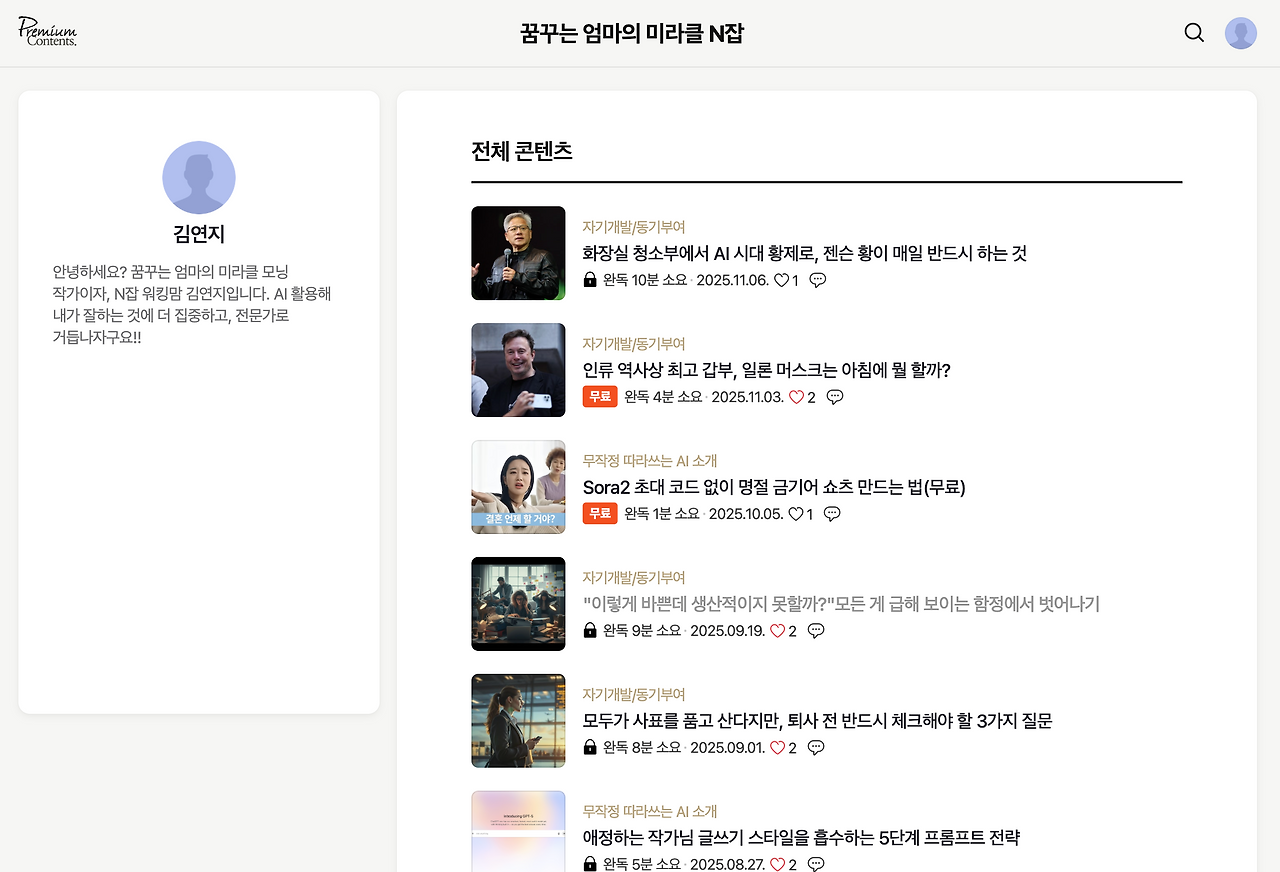Open the 사표 article thumbnail of woman at airport
This screenshot has height=872, width=1280.
click(x=518, y=721)
